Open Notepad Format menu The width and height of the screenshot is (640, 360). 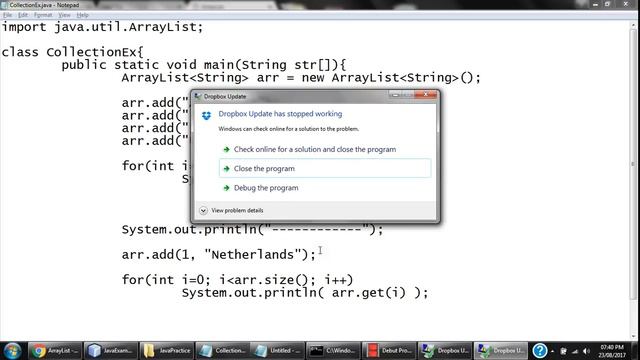tap(43, 15)
